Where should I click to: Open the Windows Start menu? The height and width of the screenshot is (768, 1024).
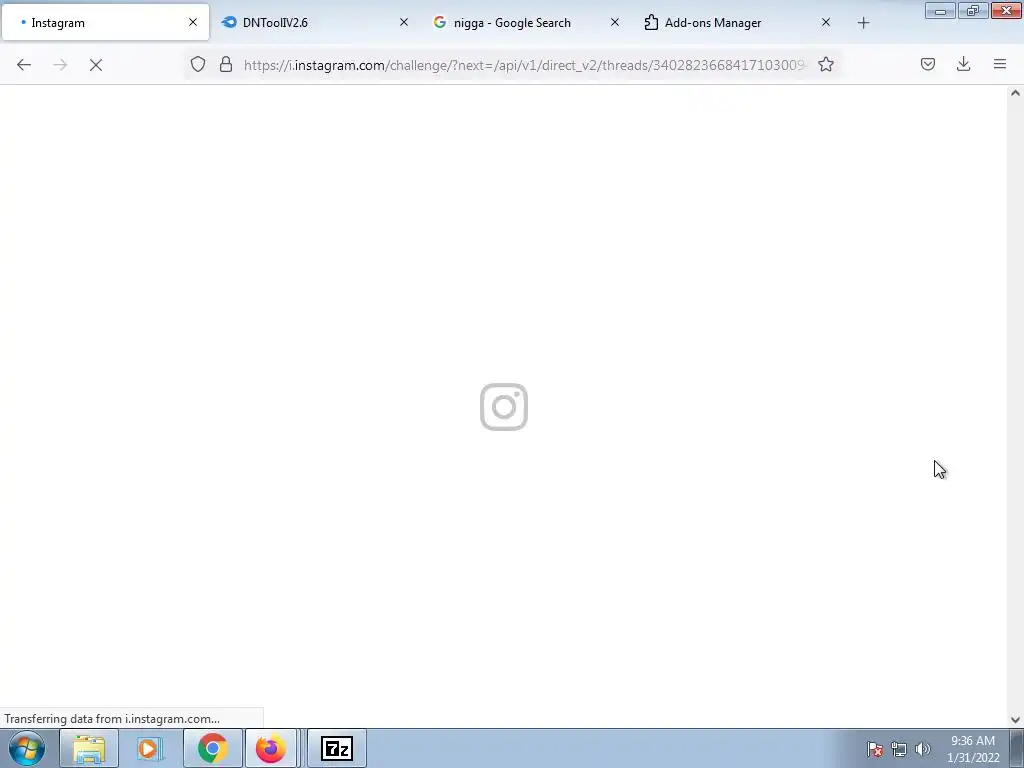coord(27,748)
